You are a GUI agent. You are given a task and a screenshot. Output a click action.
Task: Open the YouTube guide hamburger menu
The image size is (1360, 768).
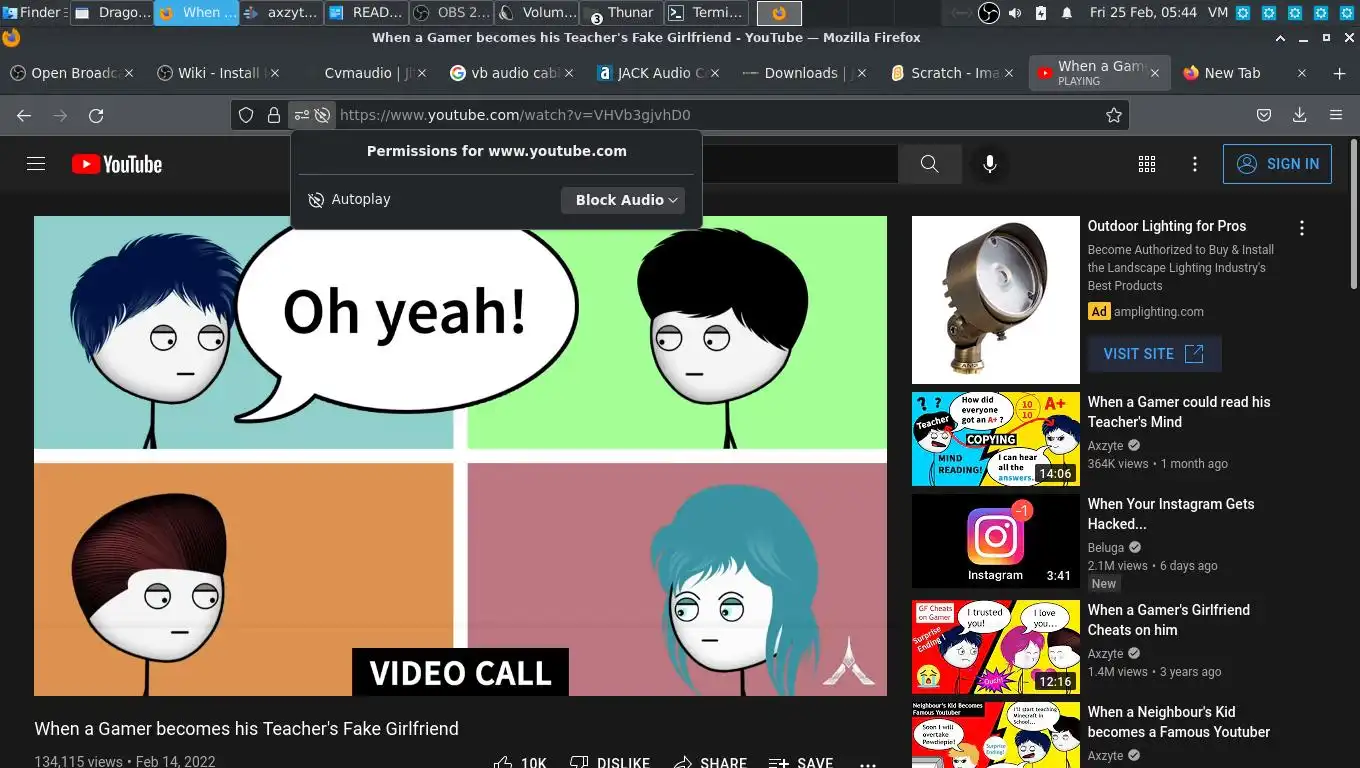(36, 164)
